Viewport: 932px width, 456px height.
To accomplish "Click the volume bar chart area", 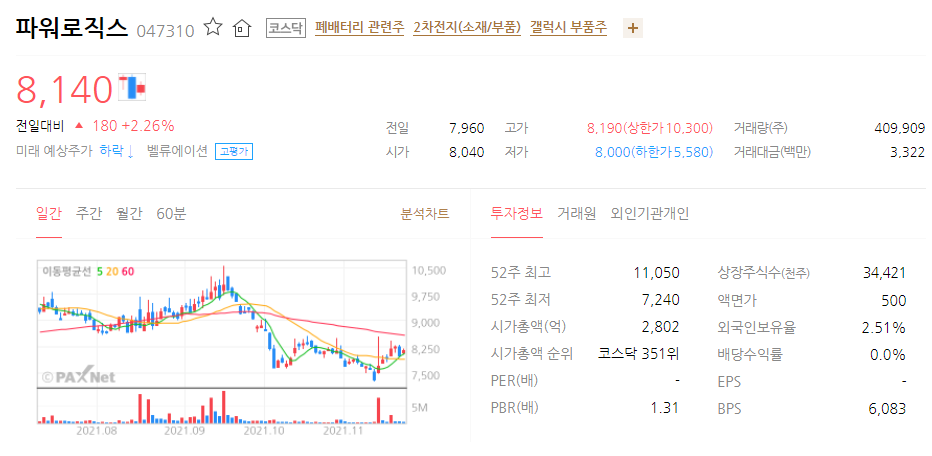I will [x=222, y=406].
